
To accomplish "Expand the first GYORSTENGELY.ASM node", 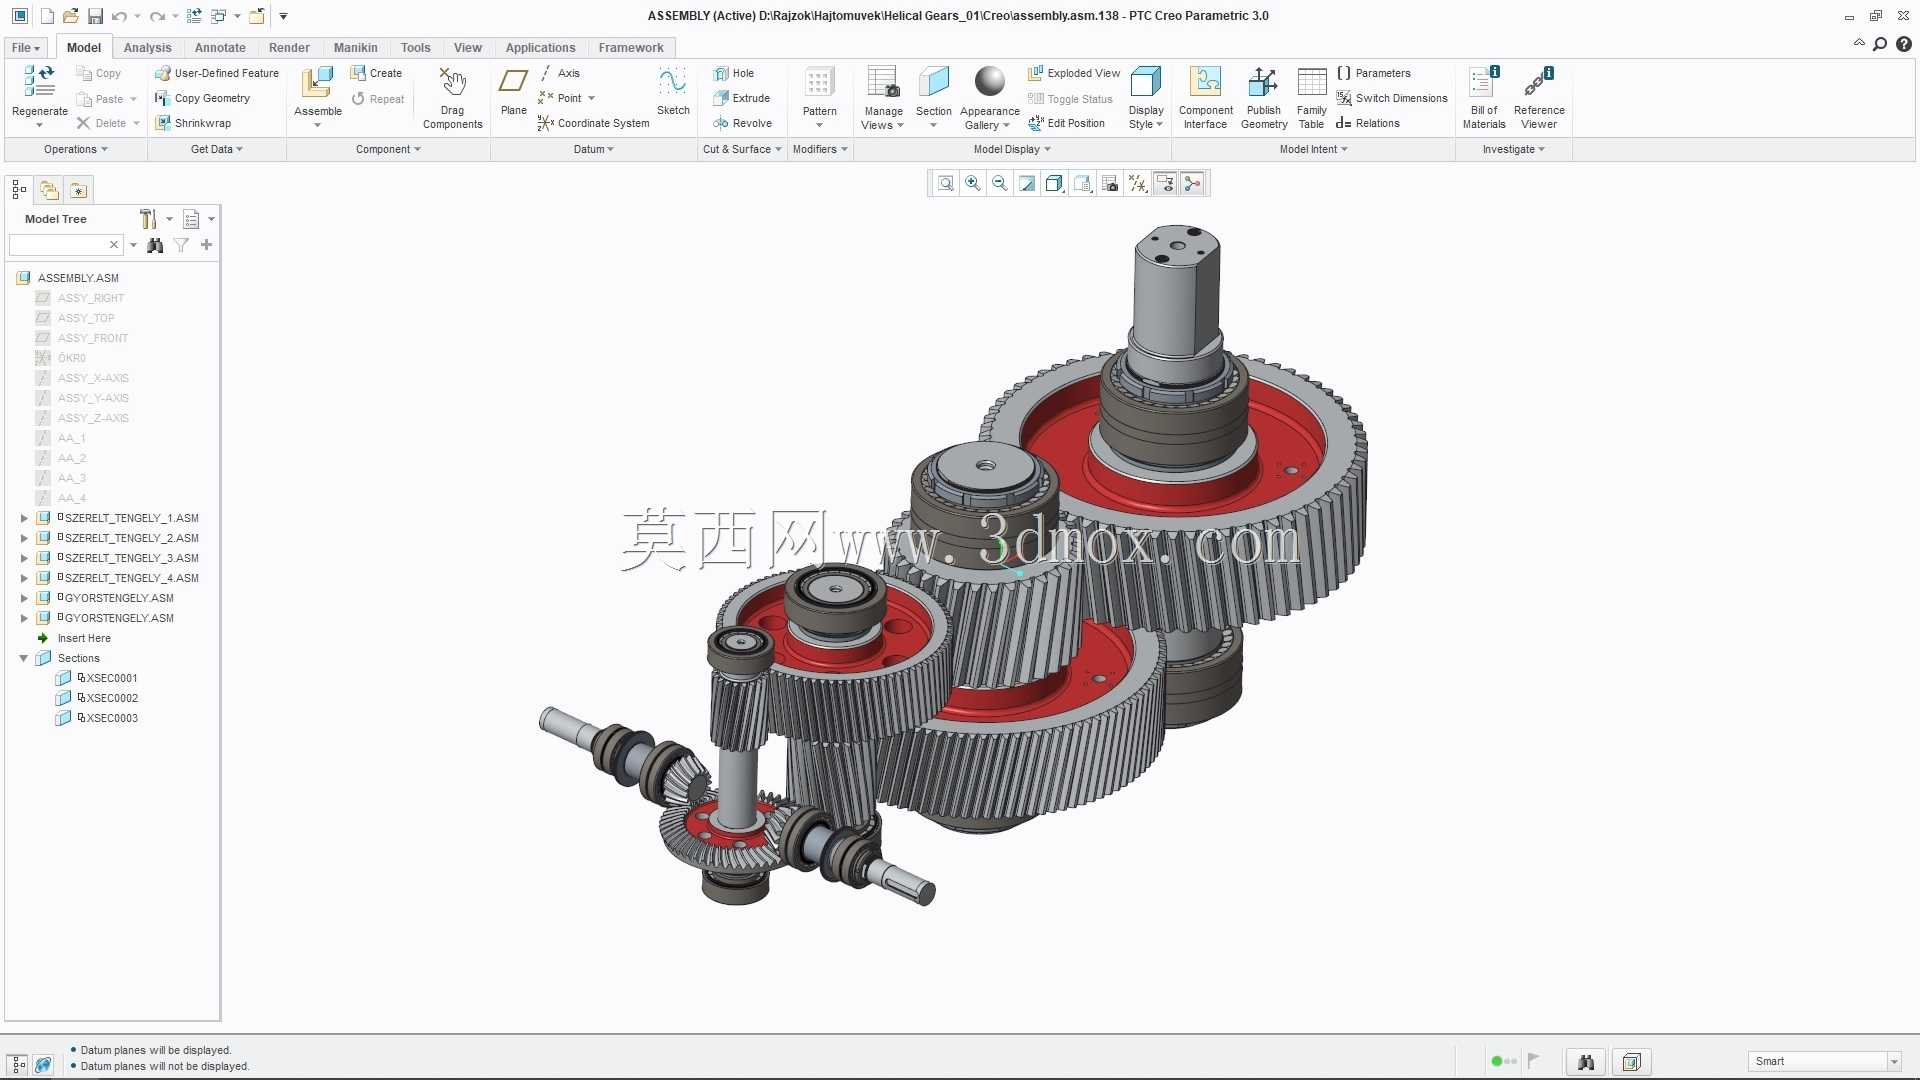I will (x=24, y=598).
